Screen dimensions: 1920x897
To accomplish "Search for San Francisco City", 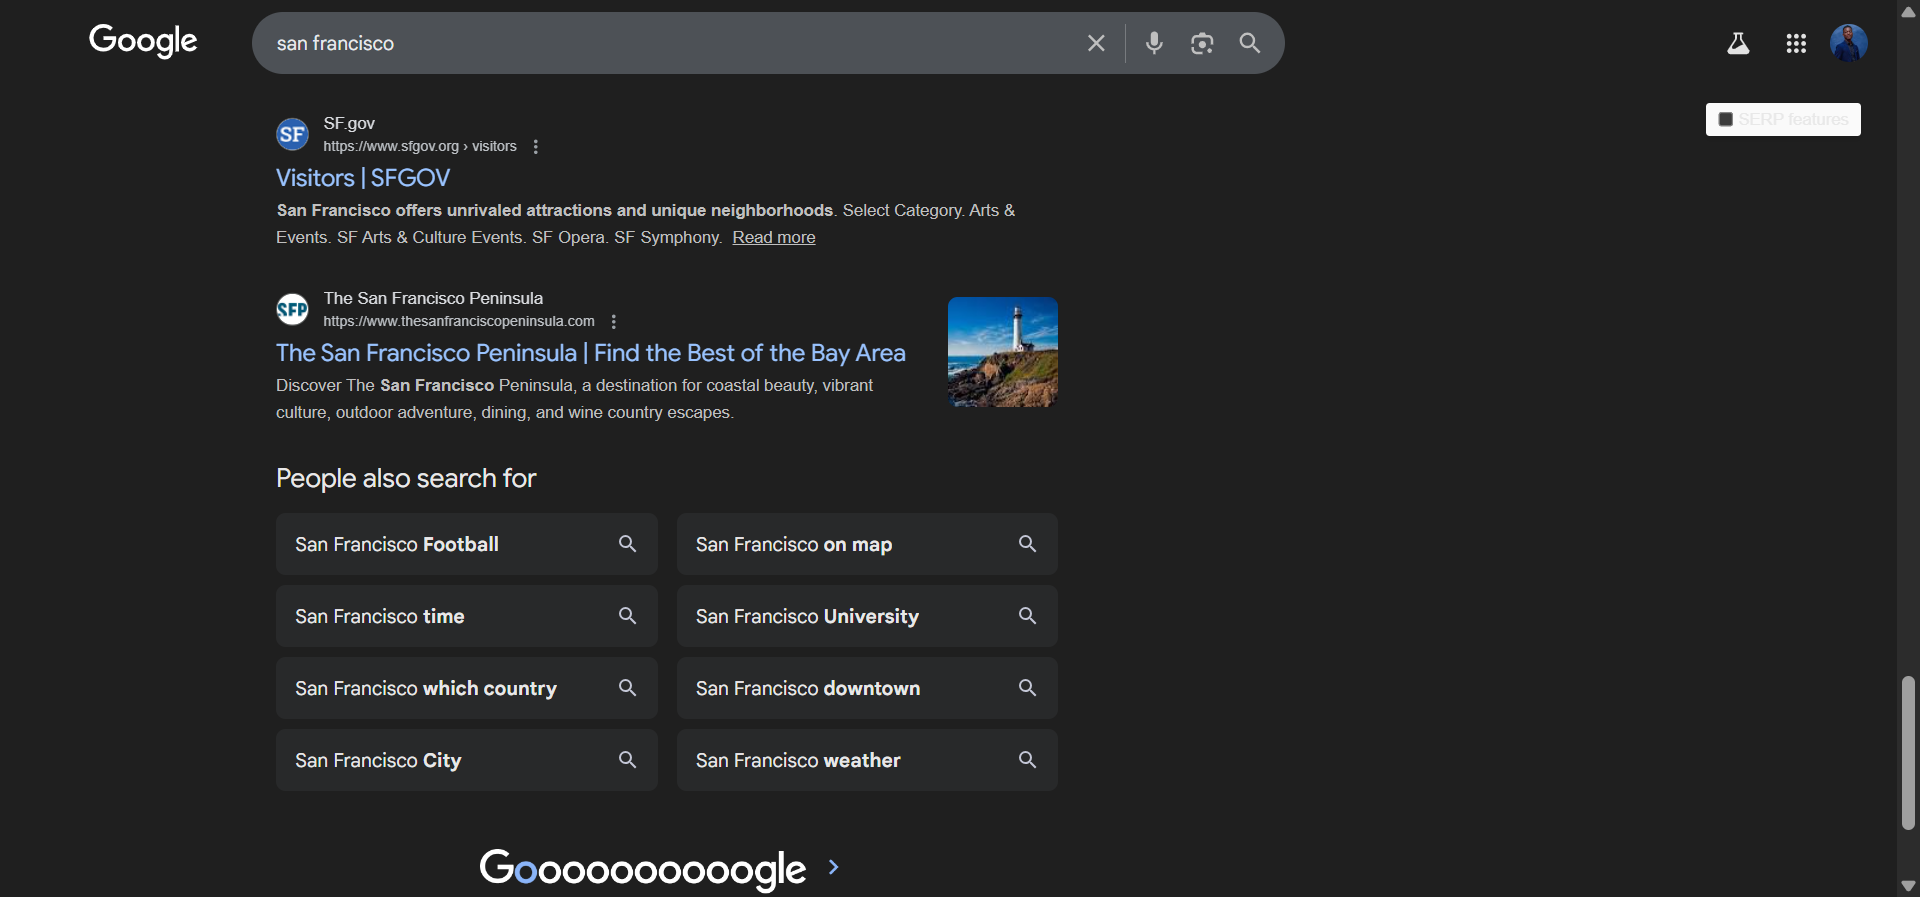I will 467,760.
